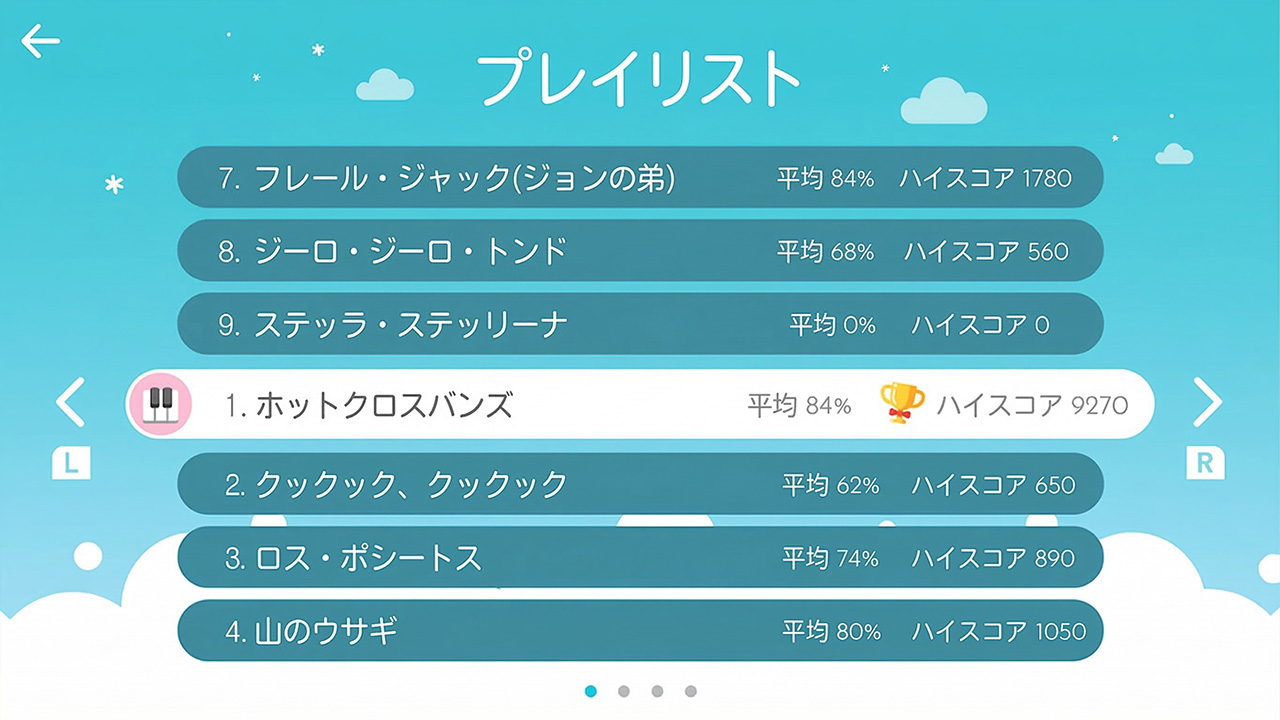The height and width of the screenshot is (720, 1280).
Task: Open song 8 ジーロ・ジーロ・トンド
Action: tap(640, 251)
